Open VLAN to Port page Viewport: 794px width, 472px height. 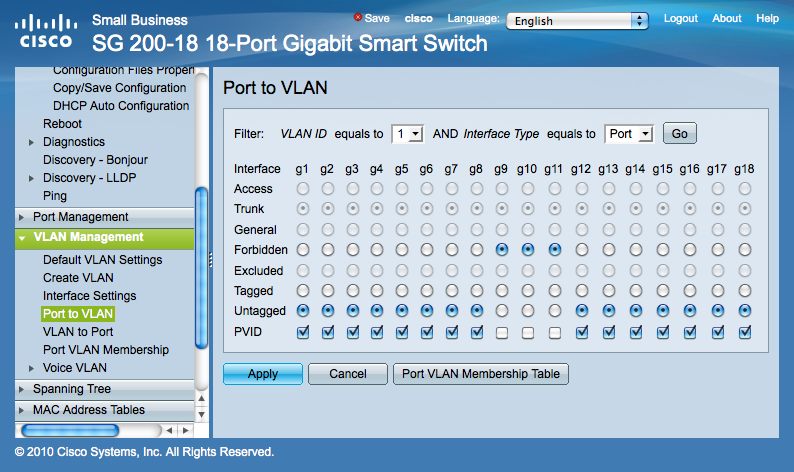coord(78,332)
